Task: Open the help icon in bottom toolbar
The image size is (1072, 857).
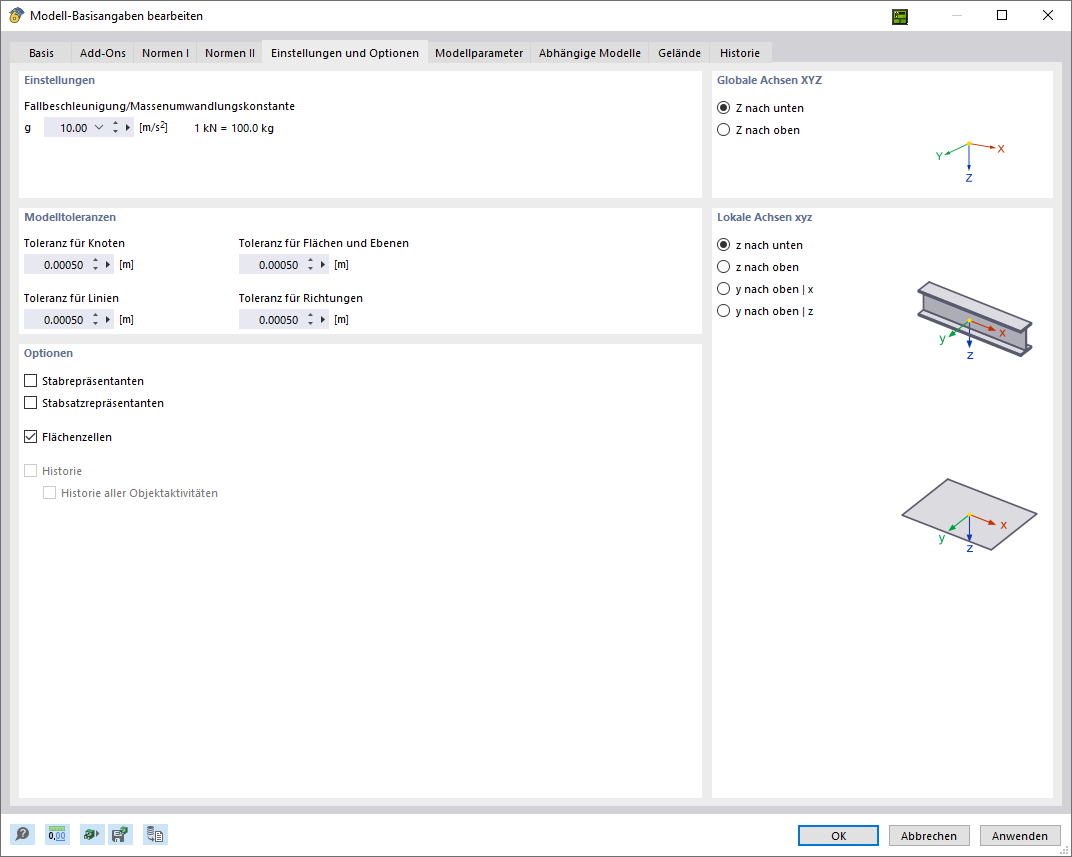Action: (x=23, y=834)
